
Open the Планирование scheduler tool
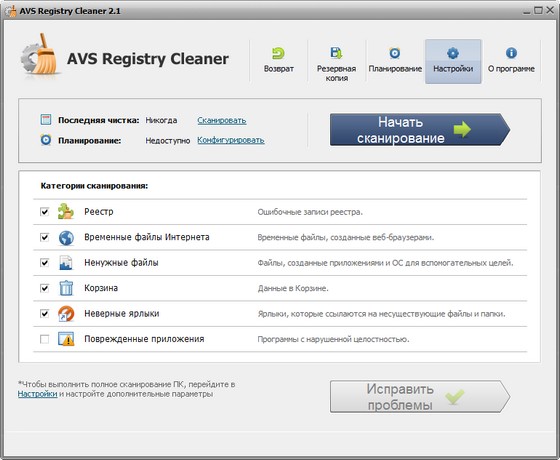[x=395, y=61]
